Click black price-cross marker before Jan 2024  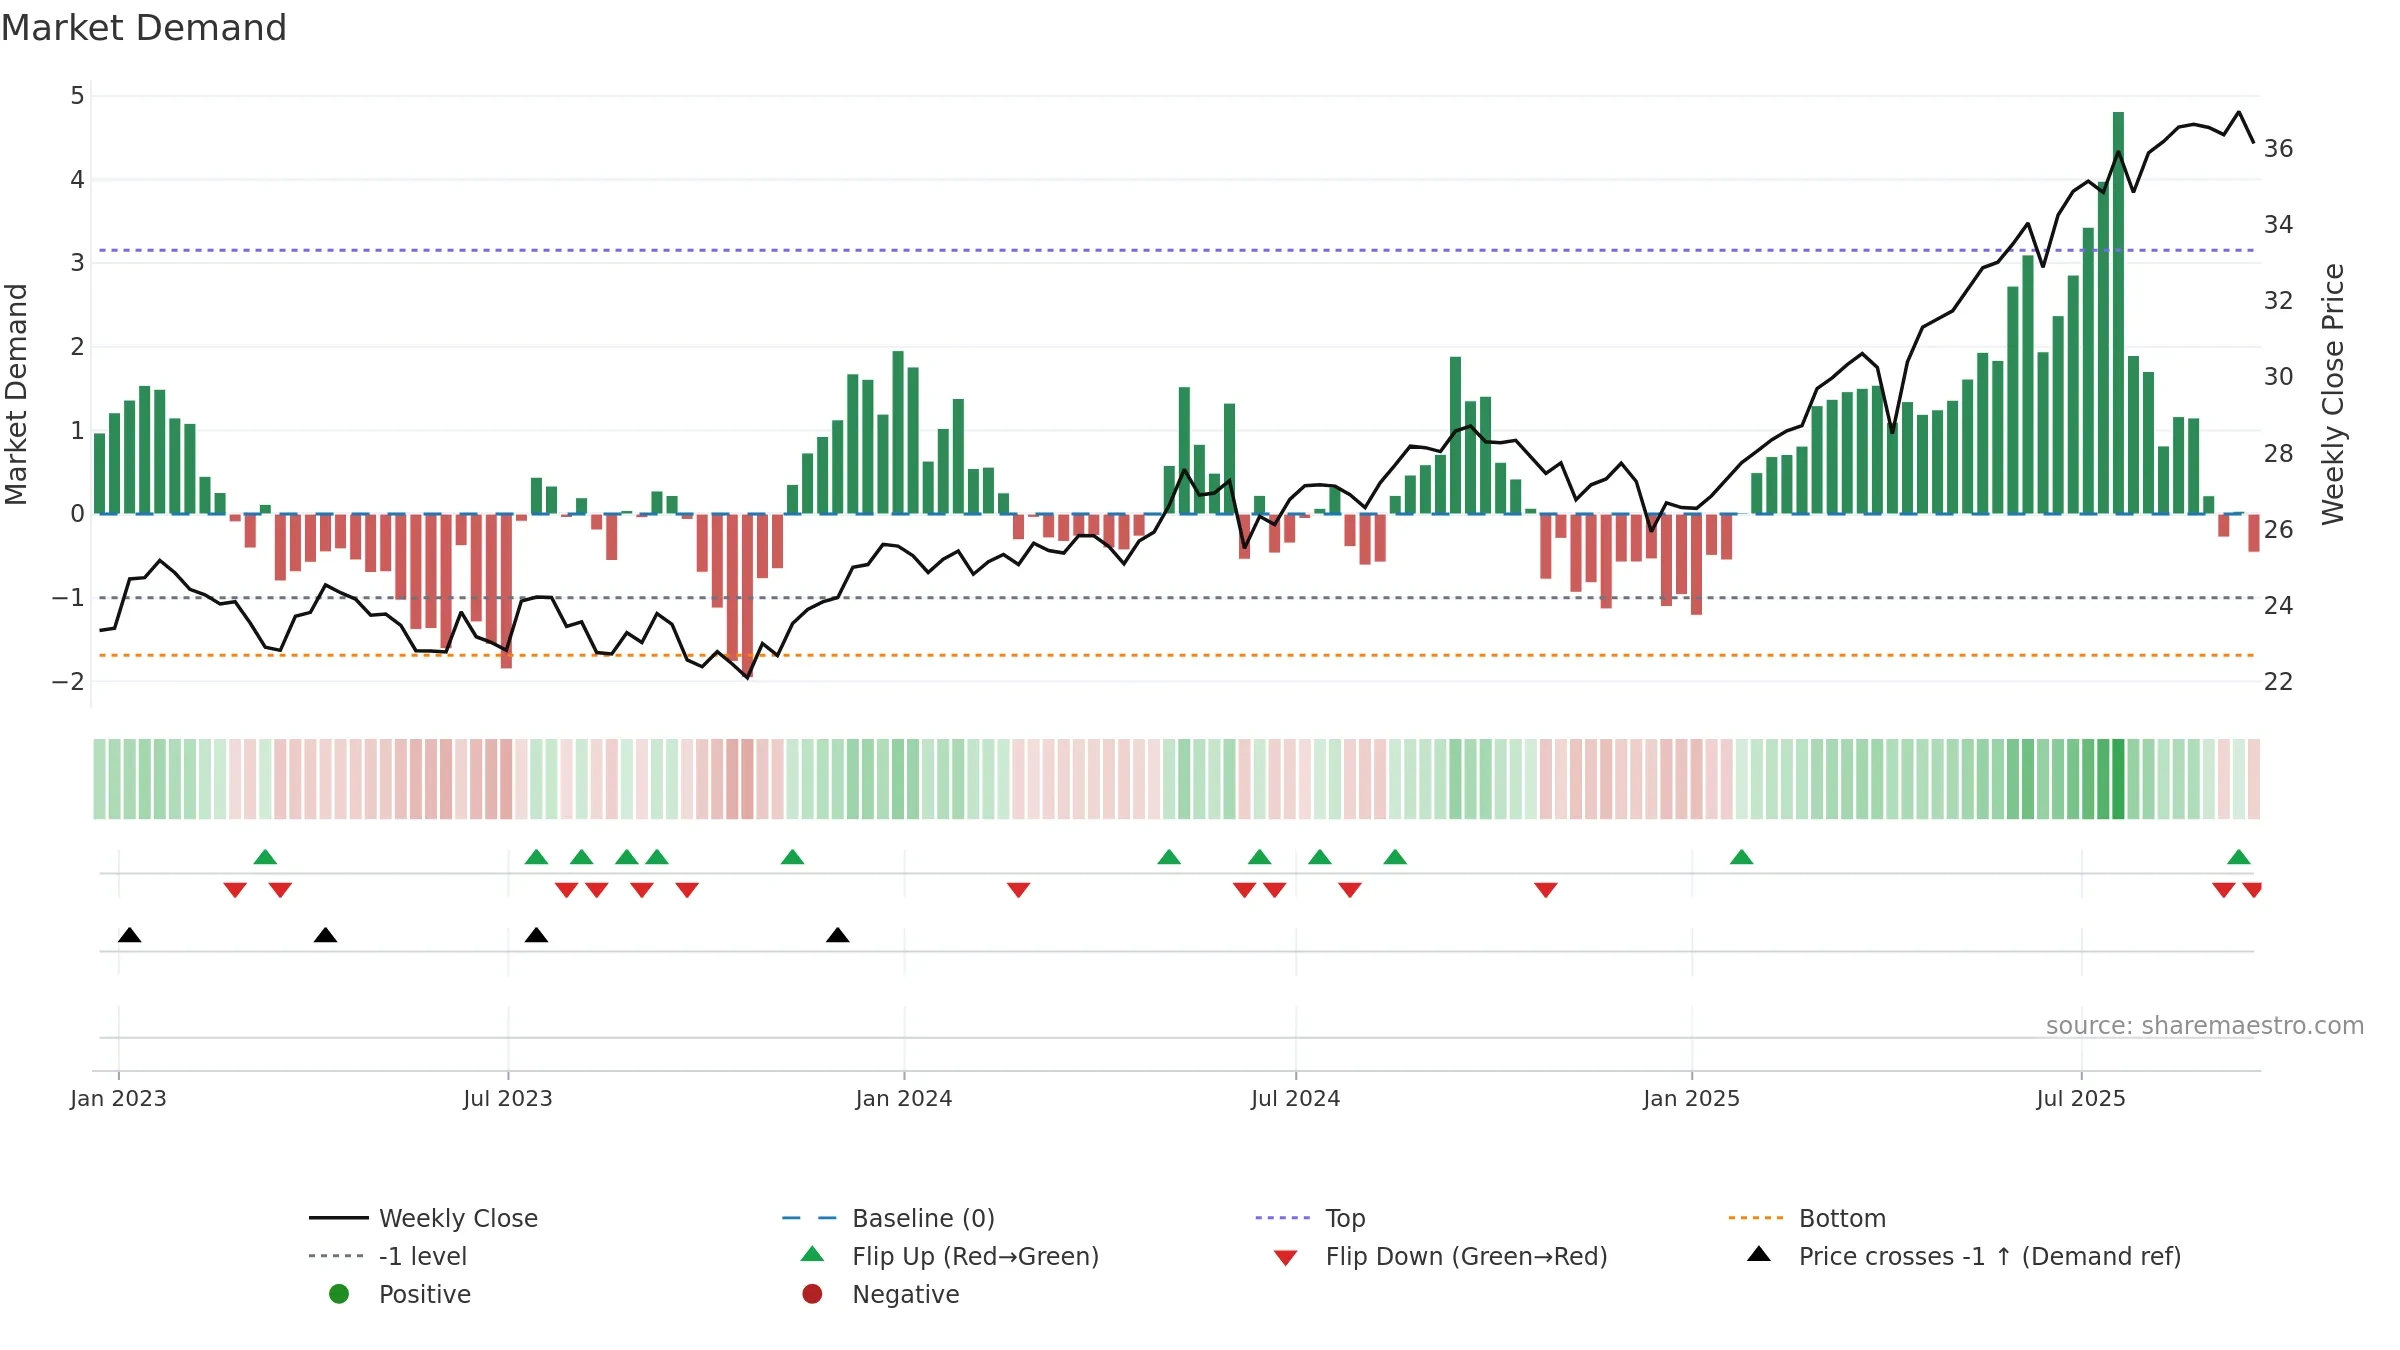pos(838,935)
